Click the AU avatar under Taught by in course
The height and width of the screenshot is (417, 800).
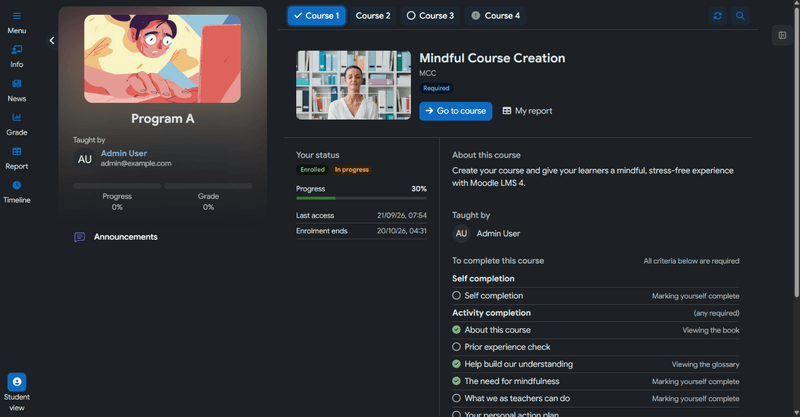click(x=461, y=234)
